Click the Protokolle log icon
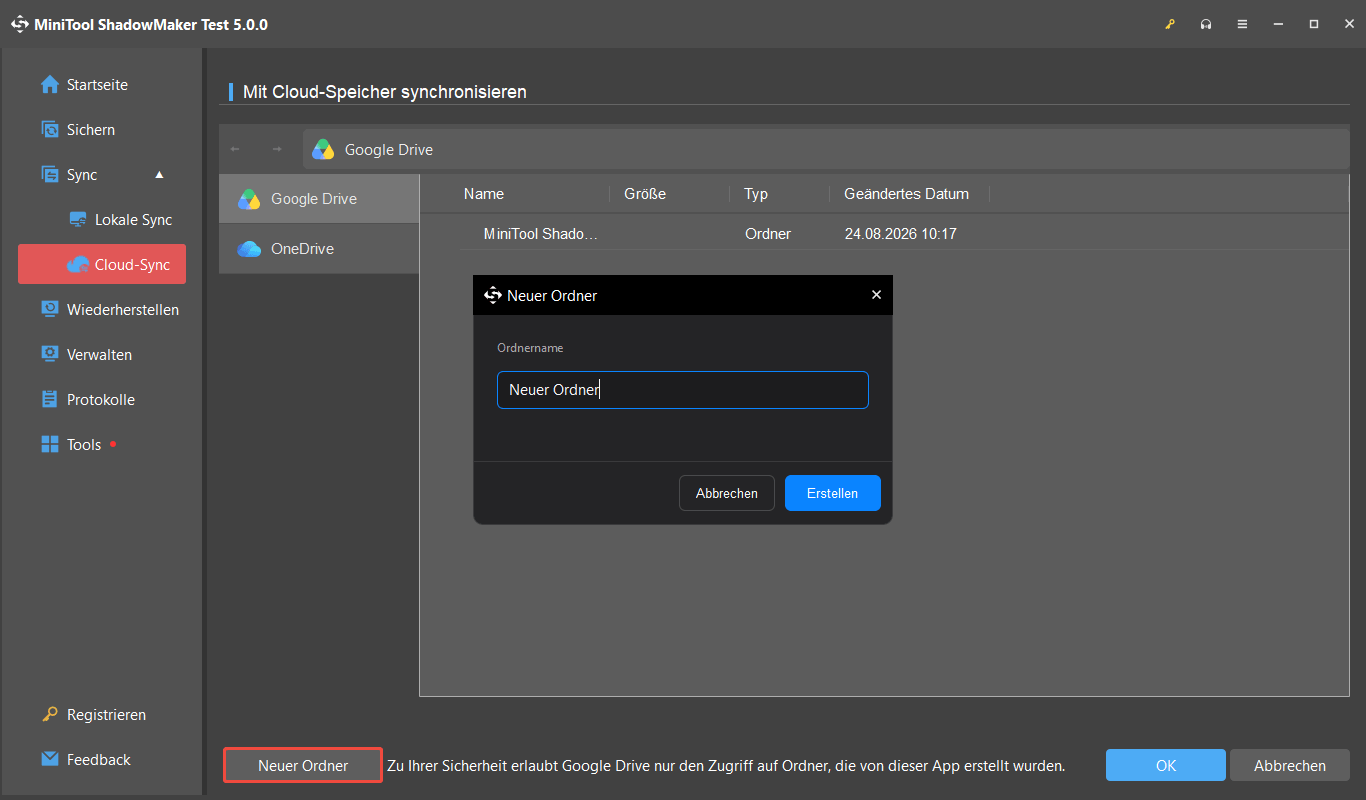This screenshot has width=1366, height=800. (50, 400)
